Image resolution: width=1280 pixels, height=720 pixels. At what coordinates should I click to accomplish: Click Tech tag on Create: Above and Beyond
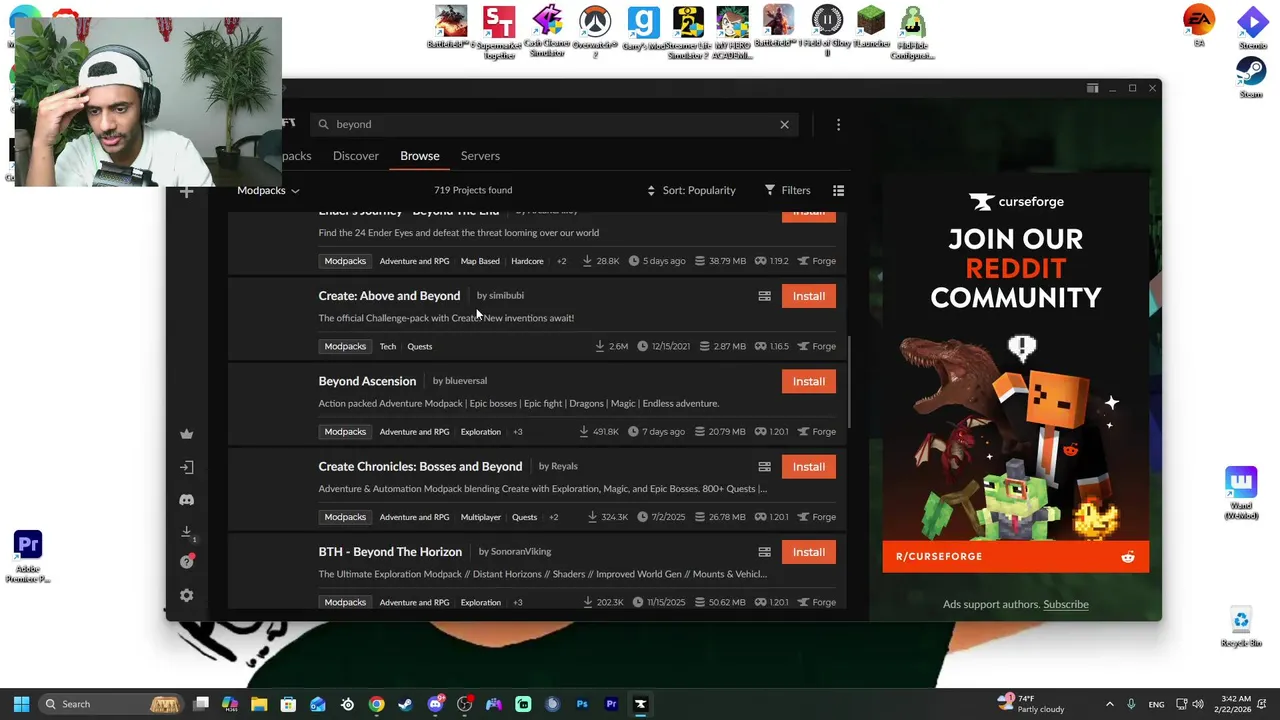(388, 346)
